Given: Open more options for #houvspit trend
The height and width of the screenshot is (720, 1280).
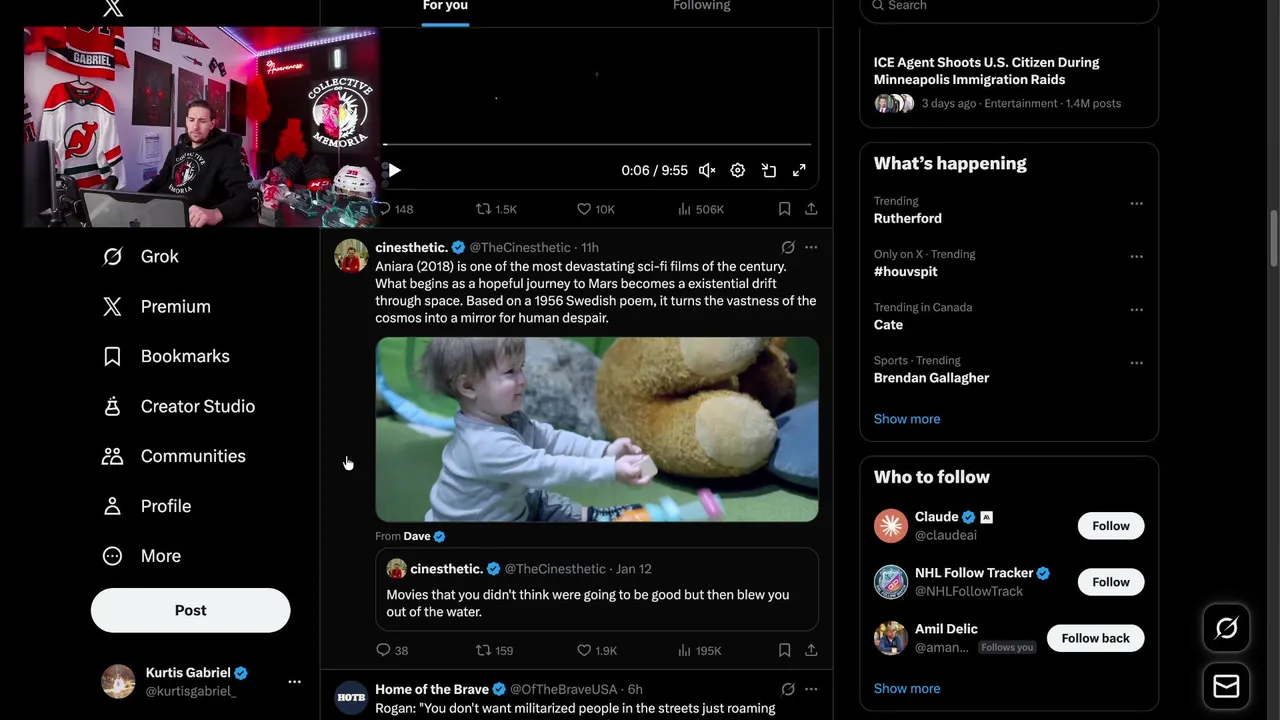Looking at the screenshot, I should pyautogui.click(x=1136, y=256).
